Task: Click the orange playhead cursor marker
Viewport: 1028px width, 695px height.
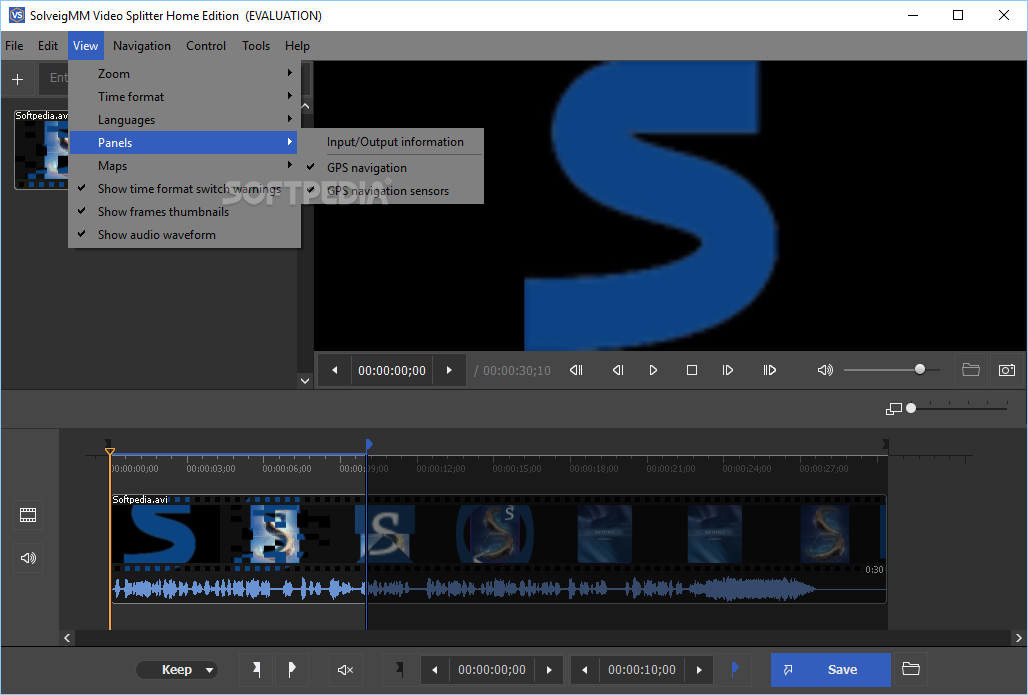Action: click(x=109, y=452)
